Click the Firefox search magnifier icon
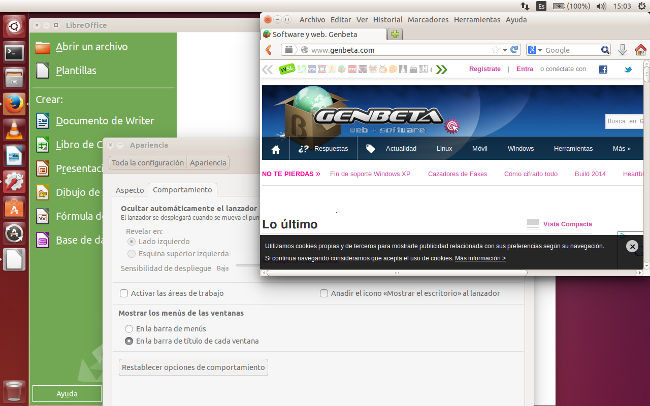Viewport: 650px width, 406px height. [x=605, y=50]
